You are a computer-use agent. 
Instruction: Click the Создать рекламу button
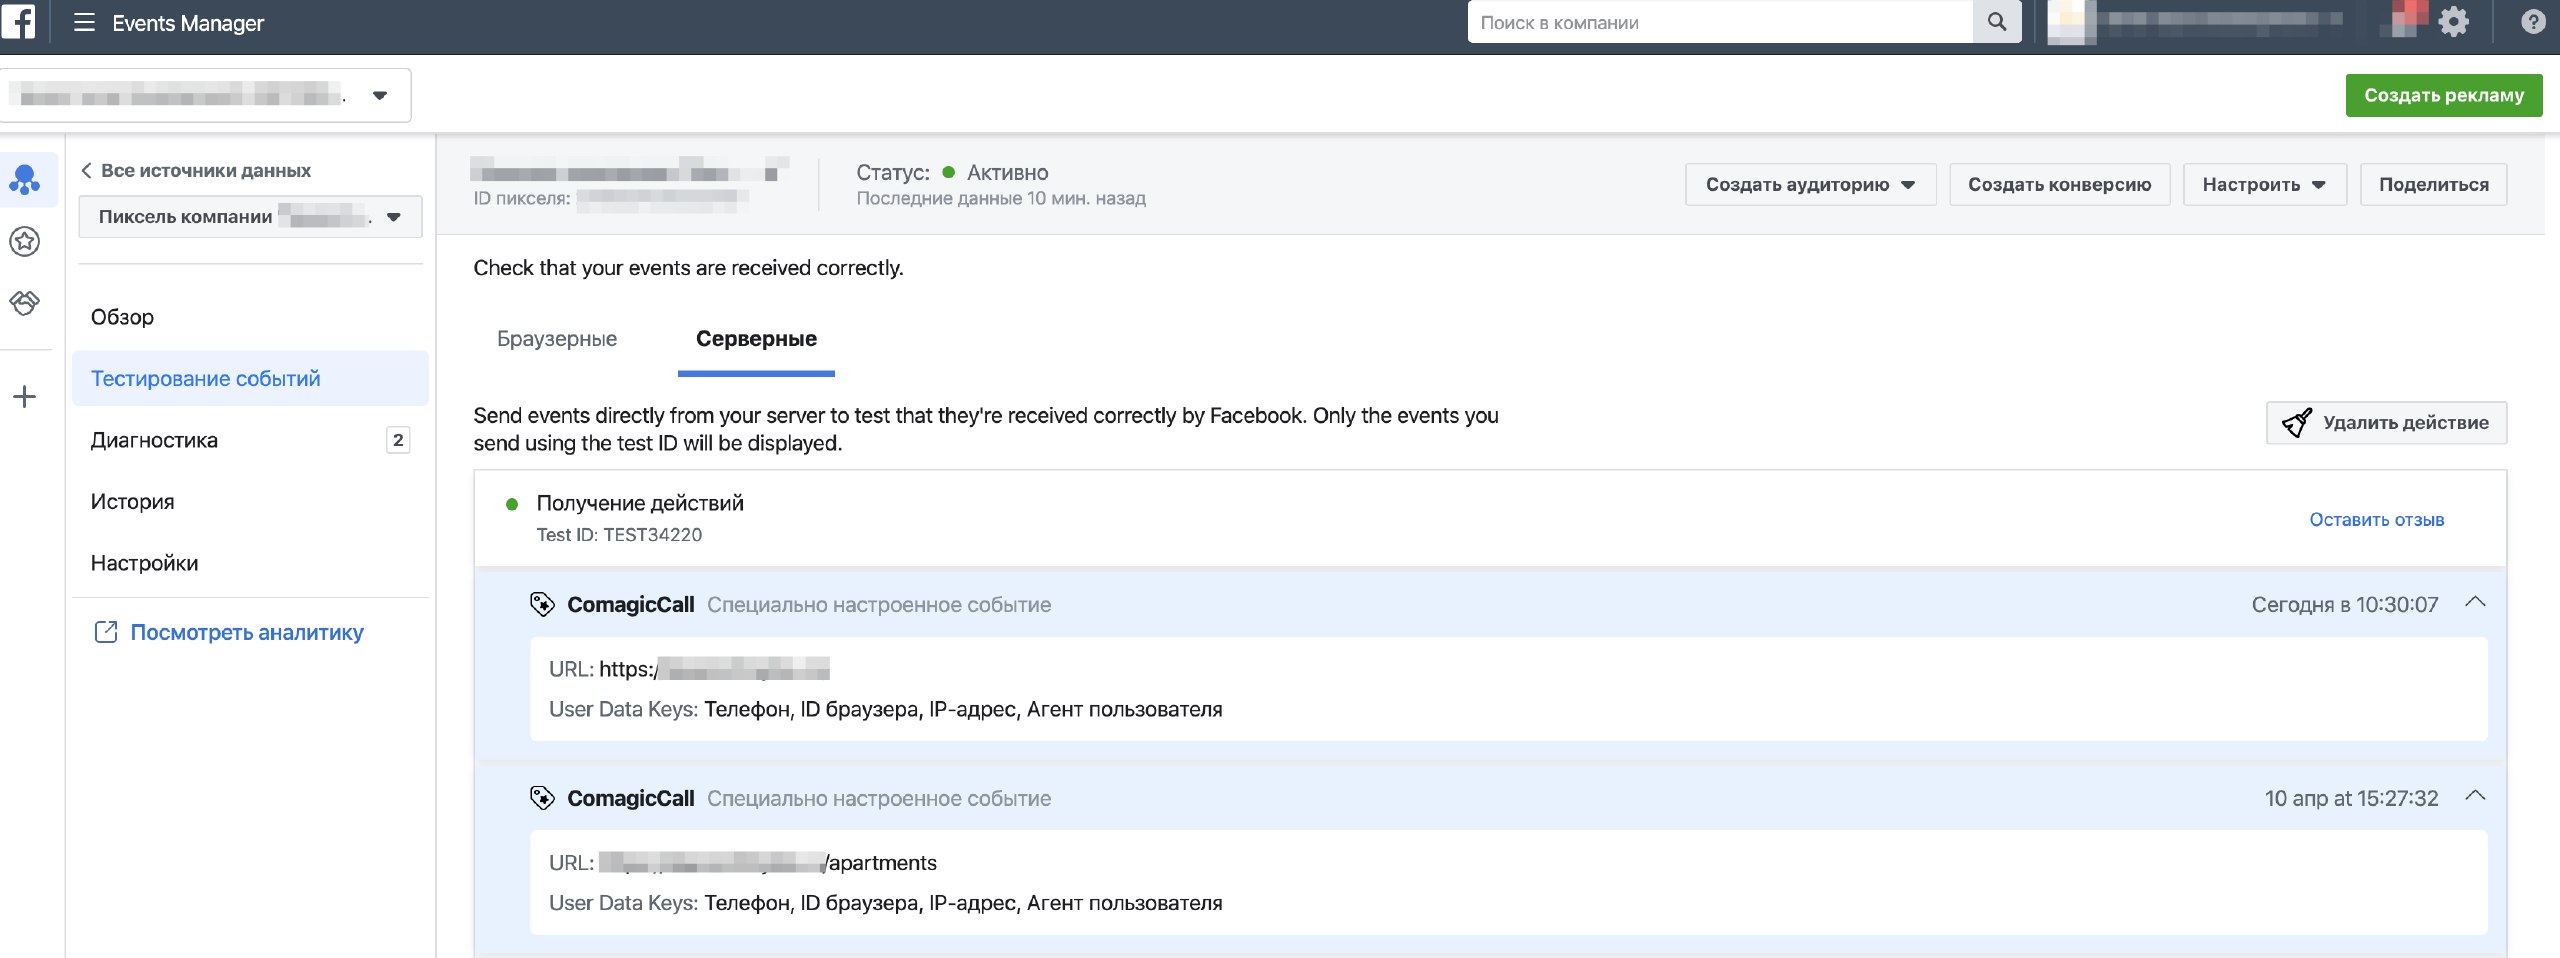(x=2444, y=95)
